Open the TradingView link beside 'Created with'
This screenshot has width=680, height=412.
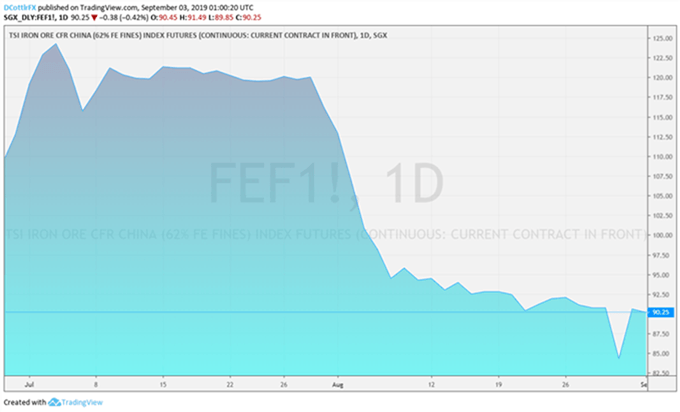coord(82,402)
